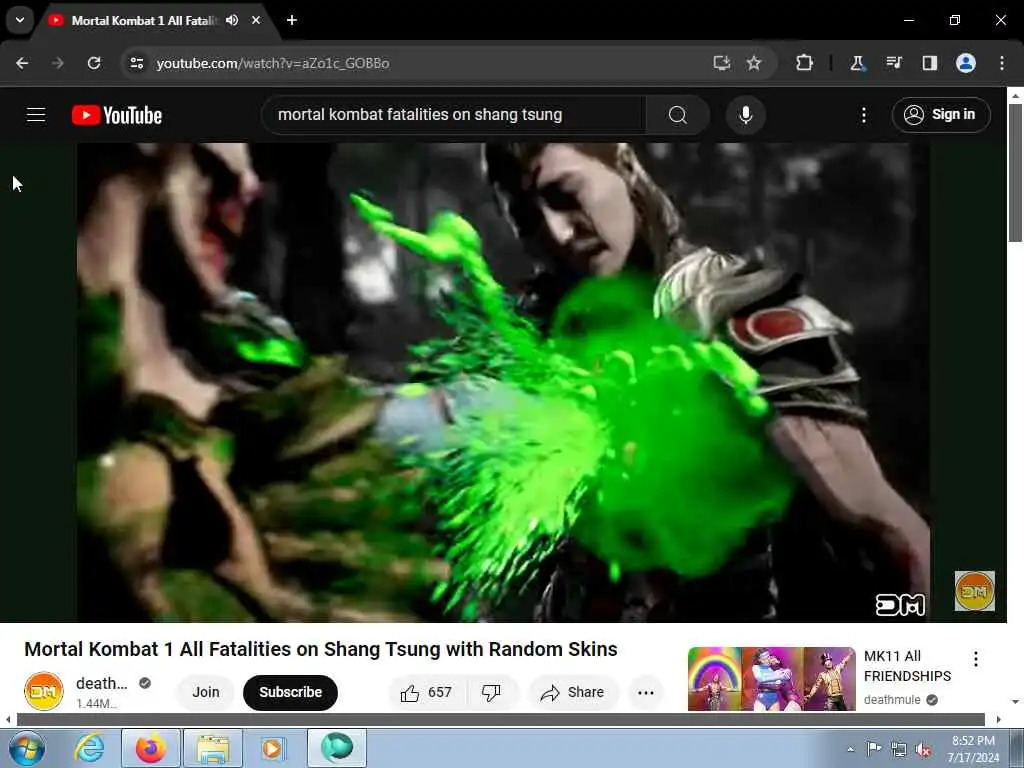The width and height of the screenshot is (1024, 768).
Task: Open the Windows Start menu
Action: tap(27, 748)
